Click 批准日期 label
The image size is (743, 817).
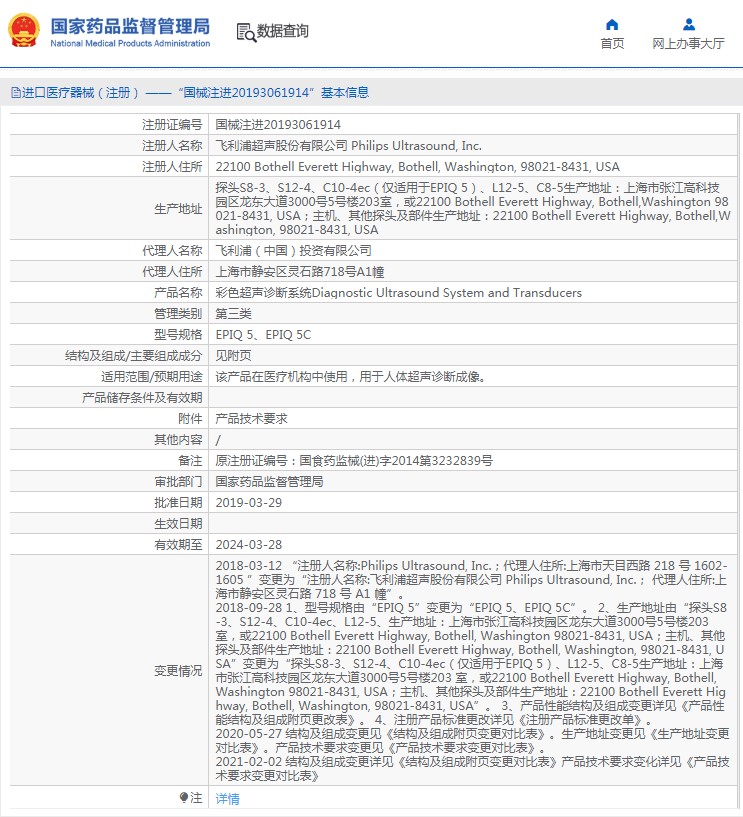(178, 503)
